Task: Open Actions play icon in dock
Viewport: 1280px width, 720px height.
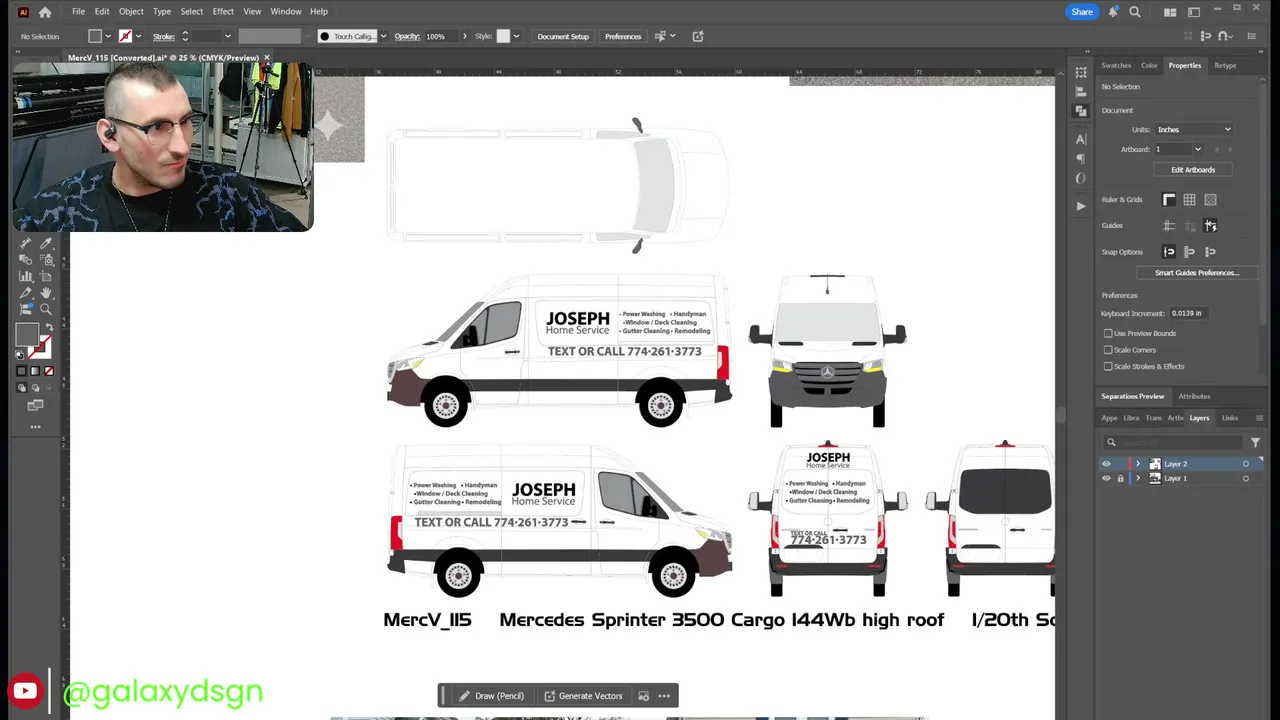Action: click(1081, 206)
